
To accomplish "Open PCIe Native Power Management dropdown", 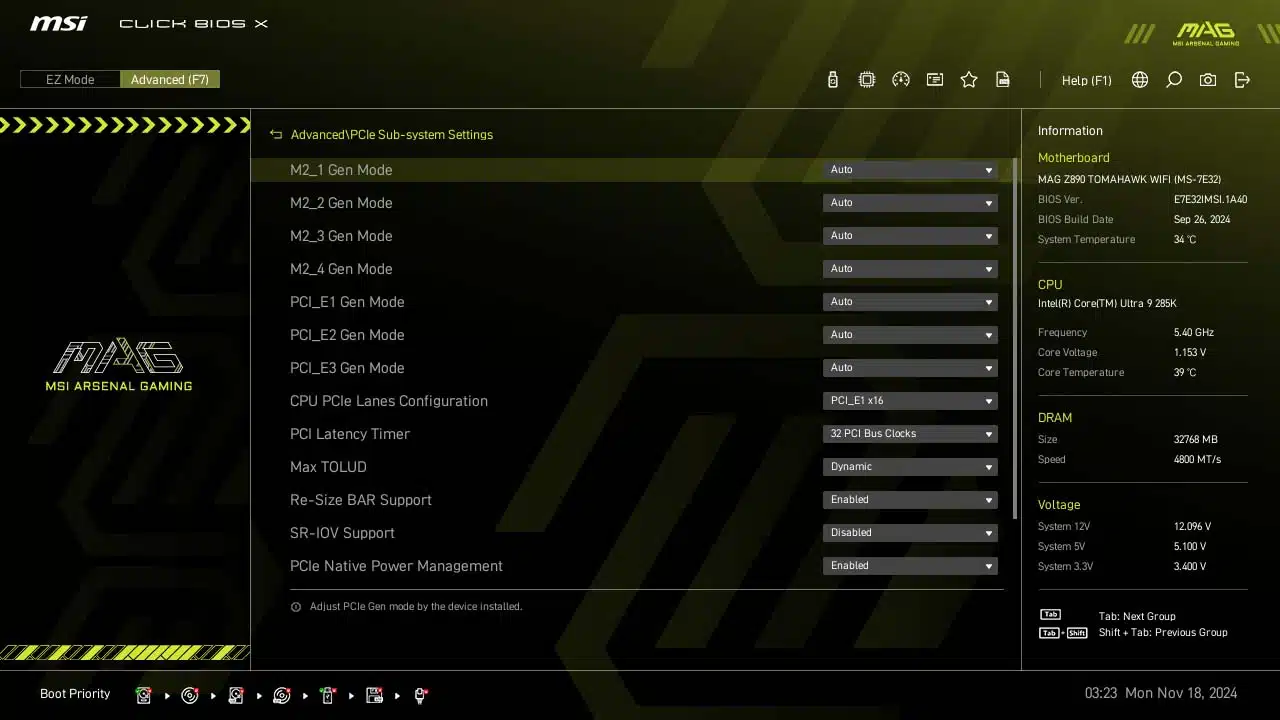I will [x=910, y=566].
